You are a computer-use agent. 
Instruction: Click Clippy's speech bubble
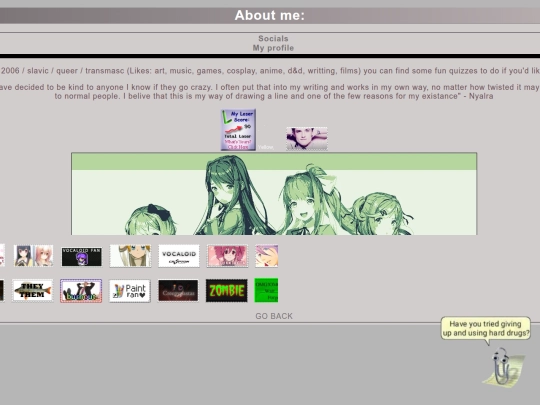pos(486,329)
